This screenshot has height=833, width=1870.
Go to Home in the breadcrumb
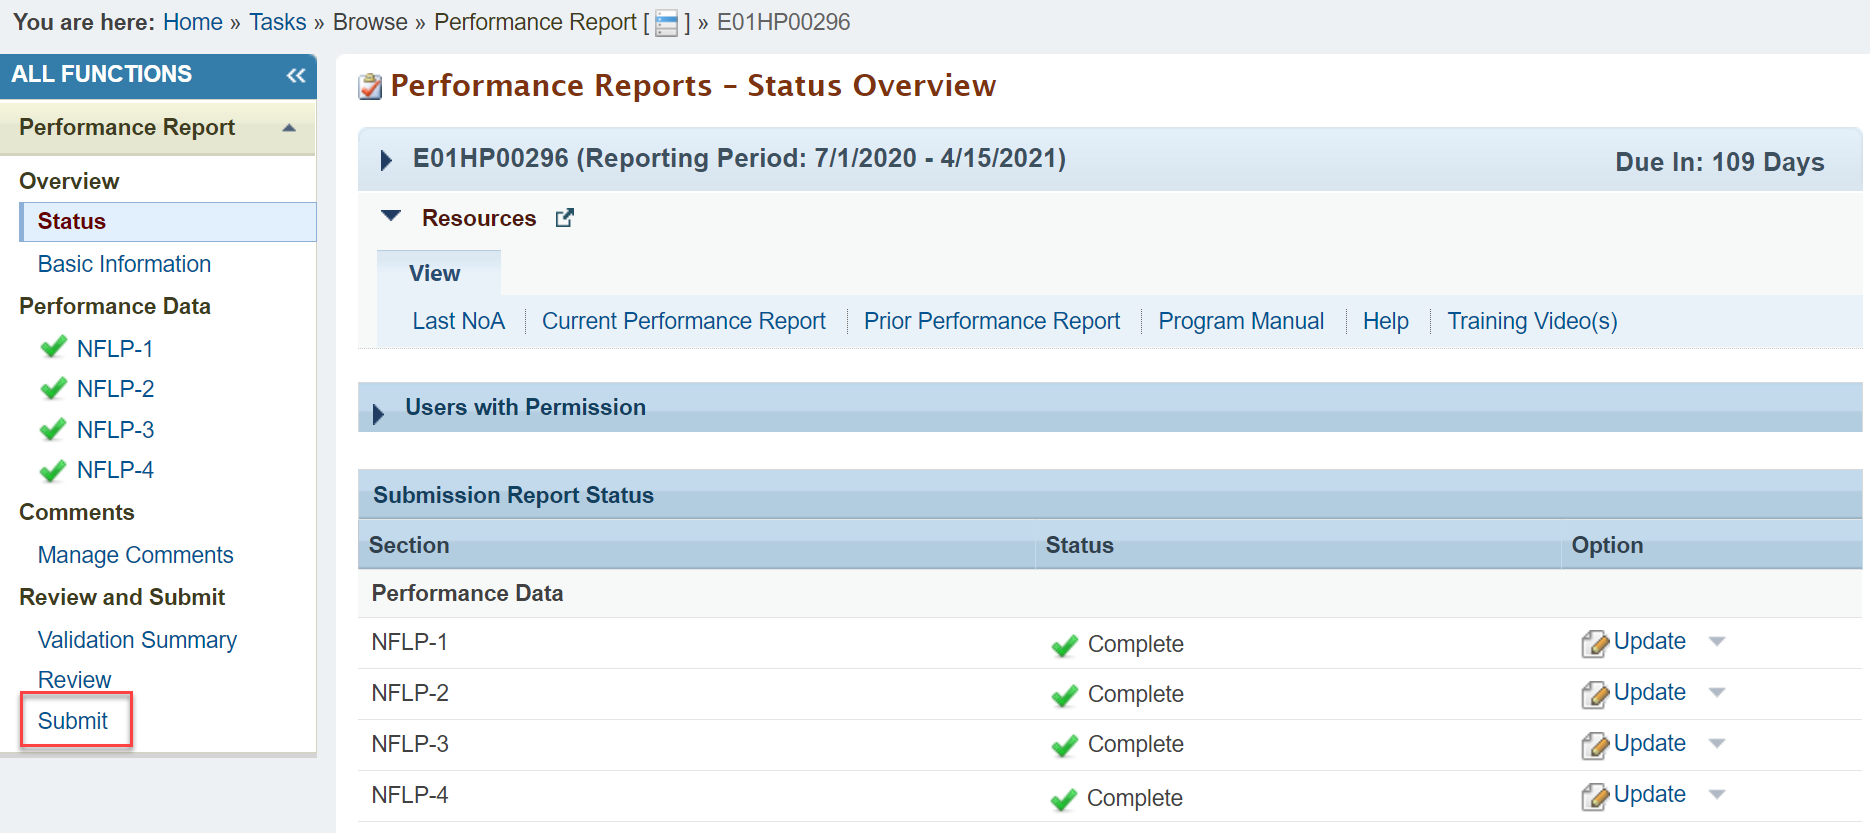pyautogui.click(x=193, y=22)
